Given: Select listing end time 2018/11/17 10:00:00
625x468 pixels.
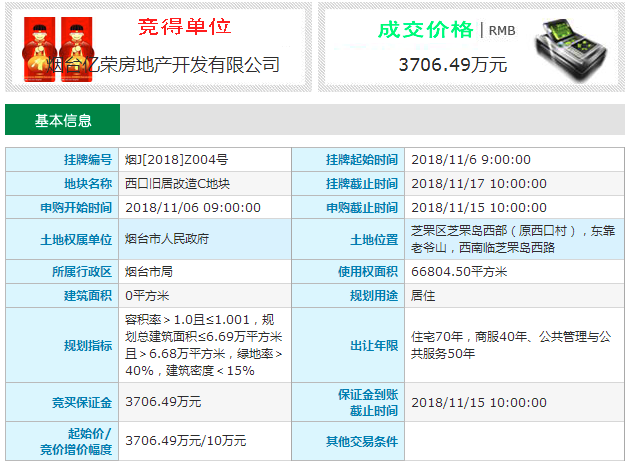Looking at the screenshot, I should click(479, 184).
